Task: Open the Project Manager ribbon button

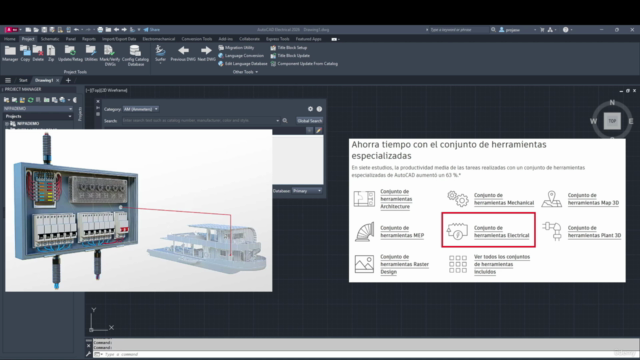Action: (10, 53)
